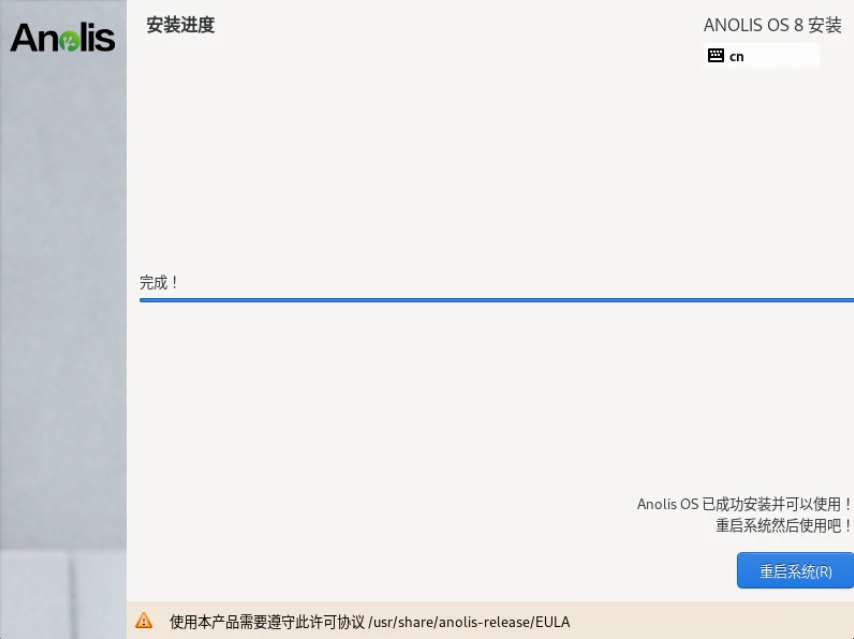Click the message '重启系统然后使用吧！'

(x=784, y=526)
